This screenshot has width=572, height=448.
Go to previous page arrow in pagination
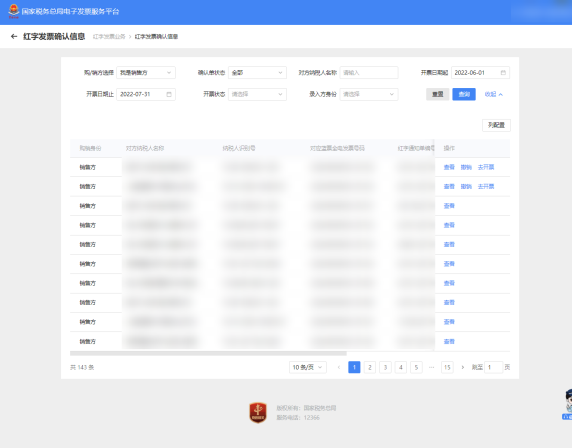339,367
